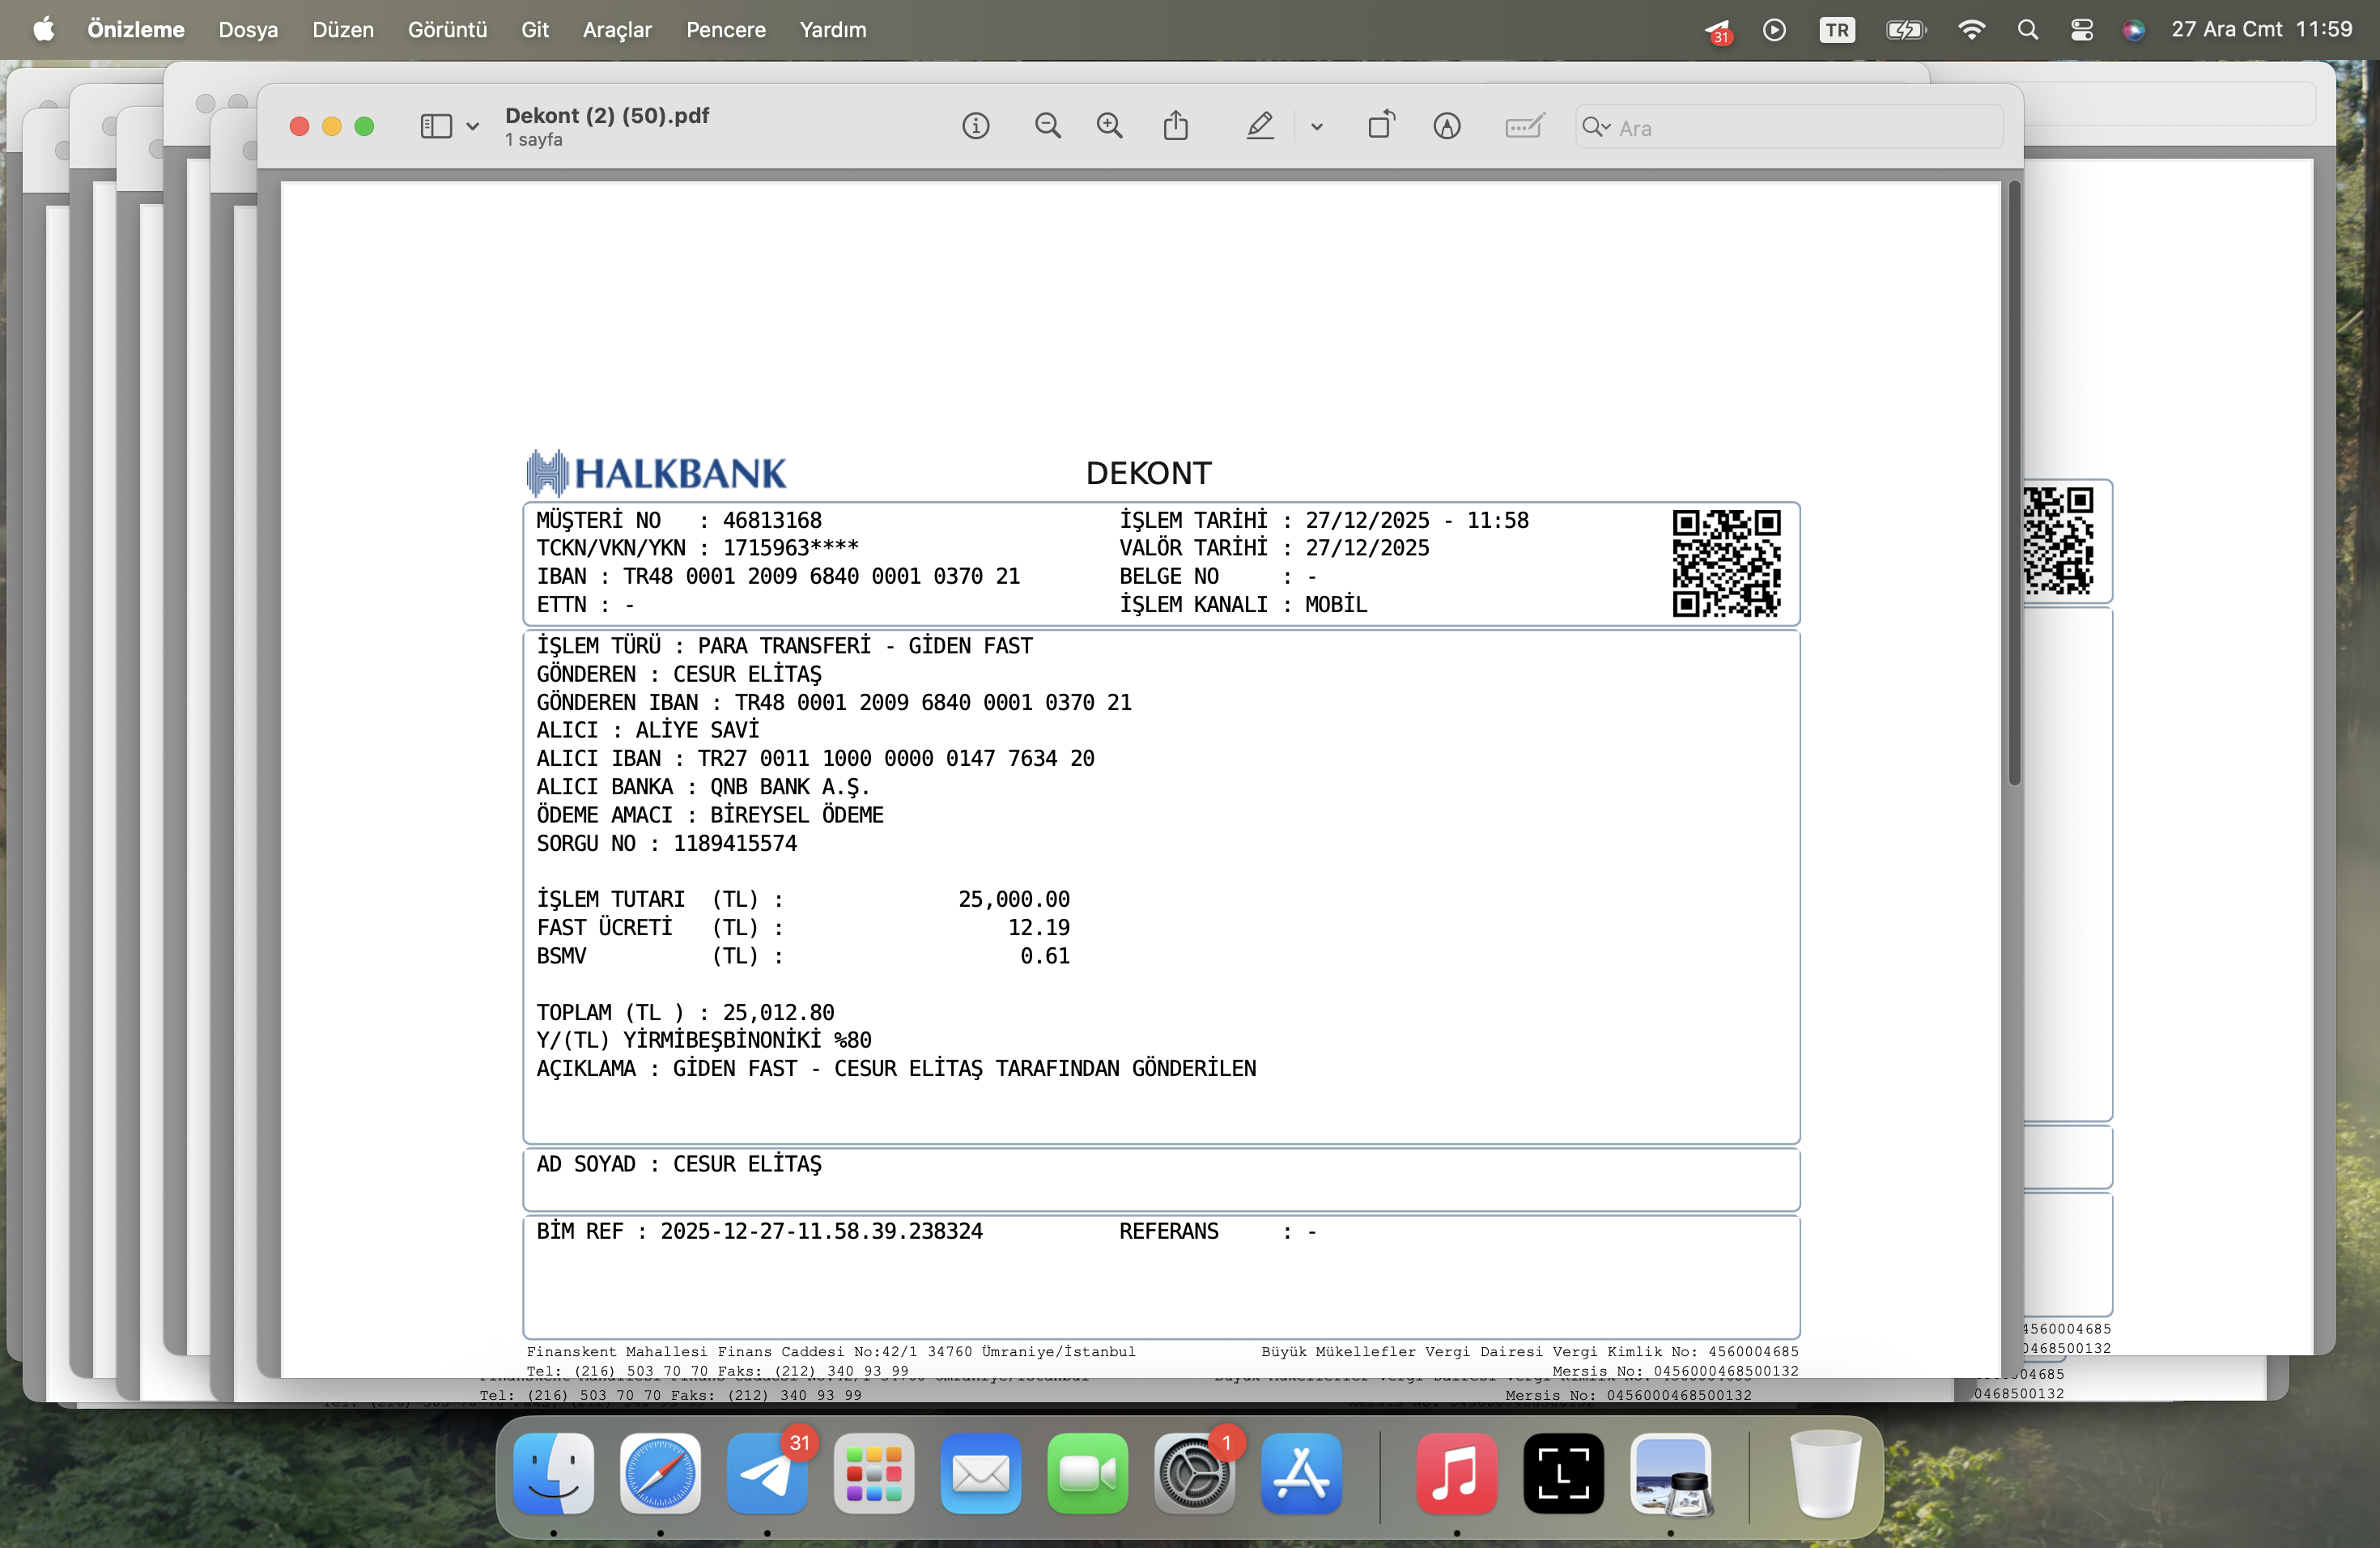Open Control Center in menu bar

[x=2082, y=30]
